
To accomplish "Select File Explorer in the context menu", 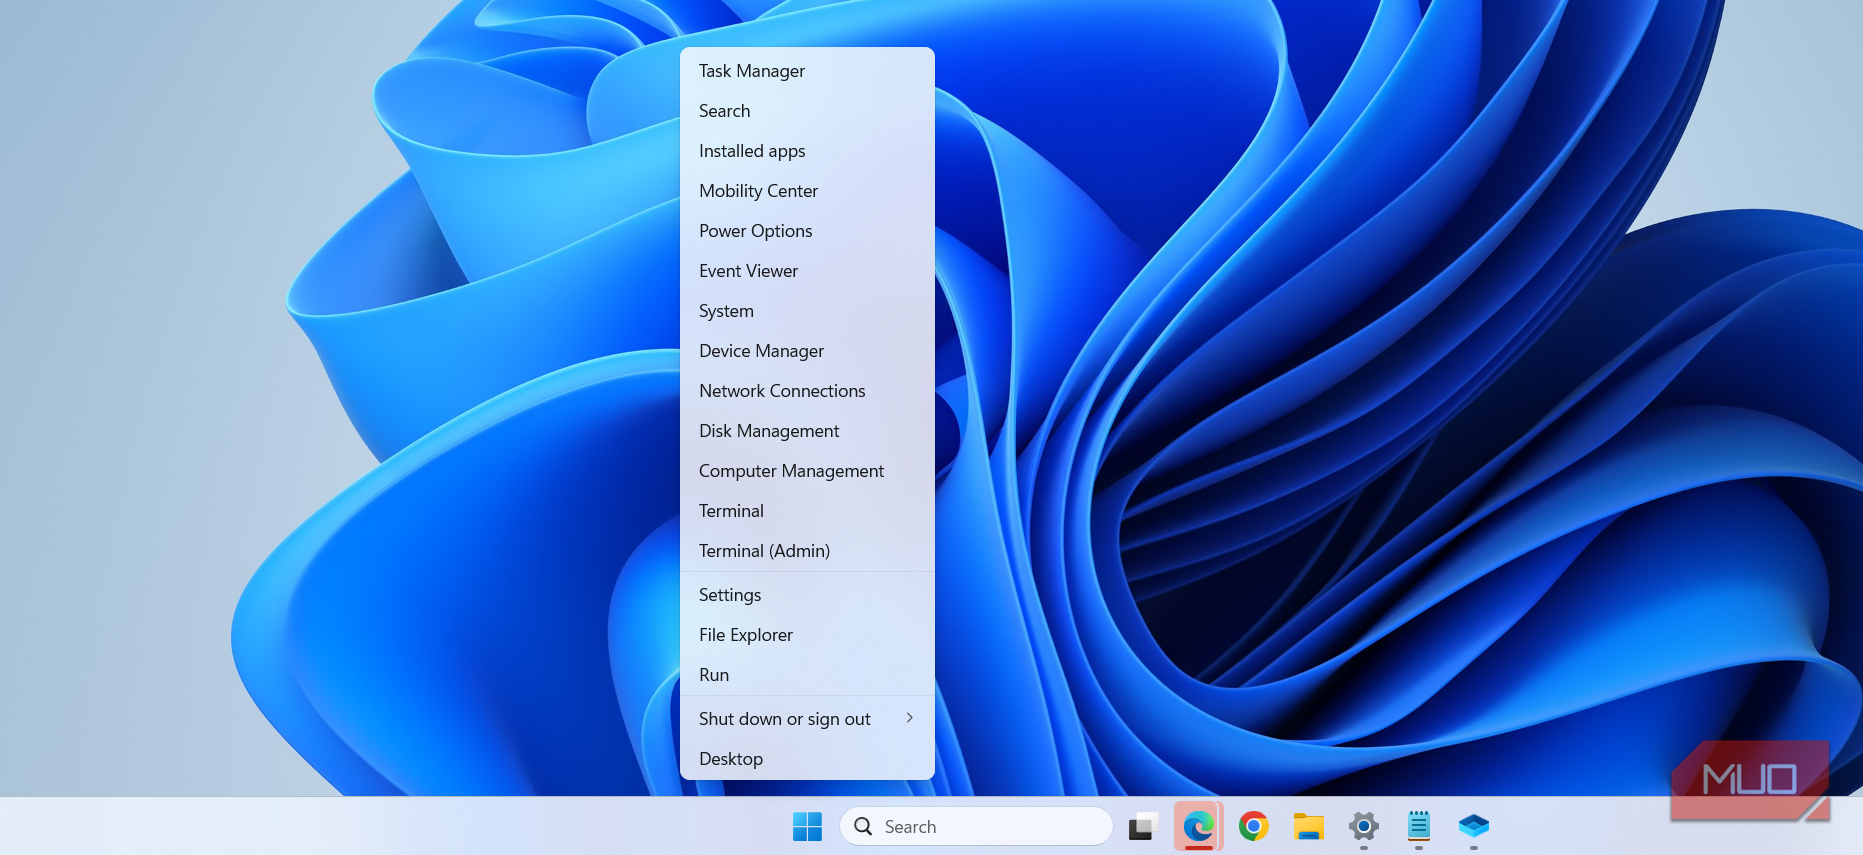I will point(807,635).
